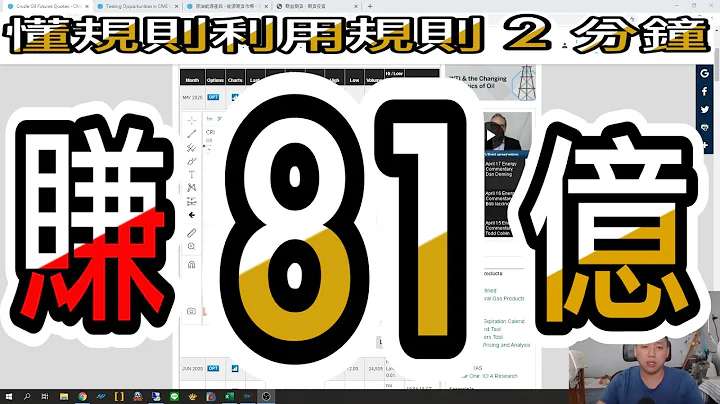Select the pitchfork drawing tool
This screenshot has height=404, width=720.
coord(191,147)
